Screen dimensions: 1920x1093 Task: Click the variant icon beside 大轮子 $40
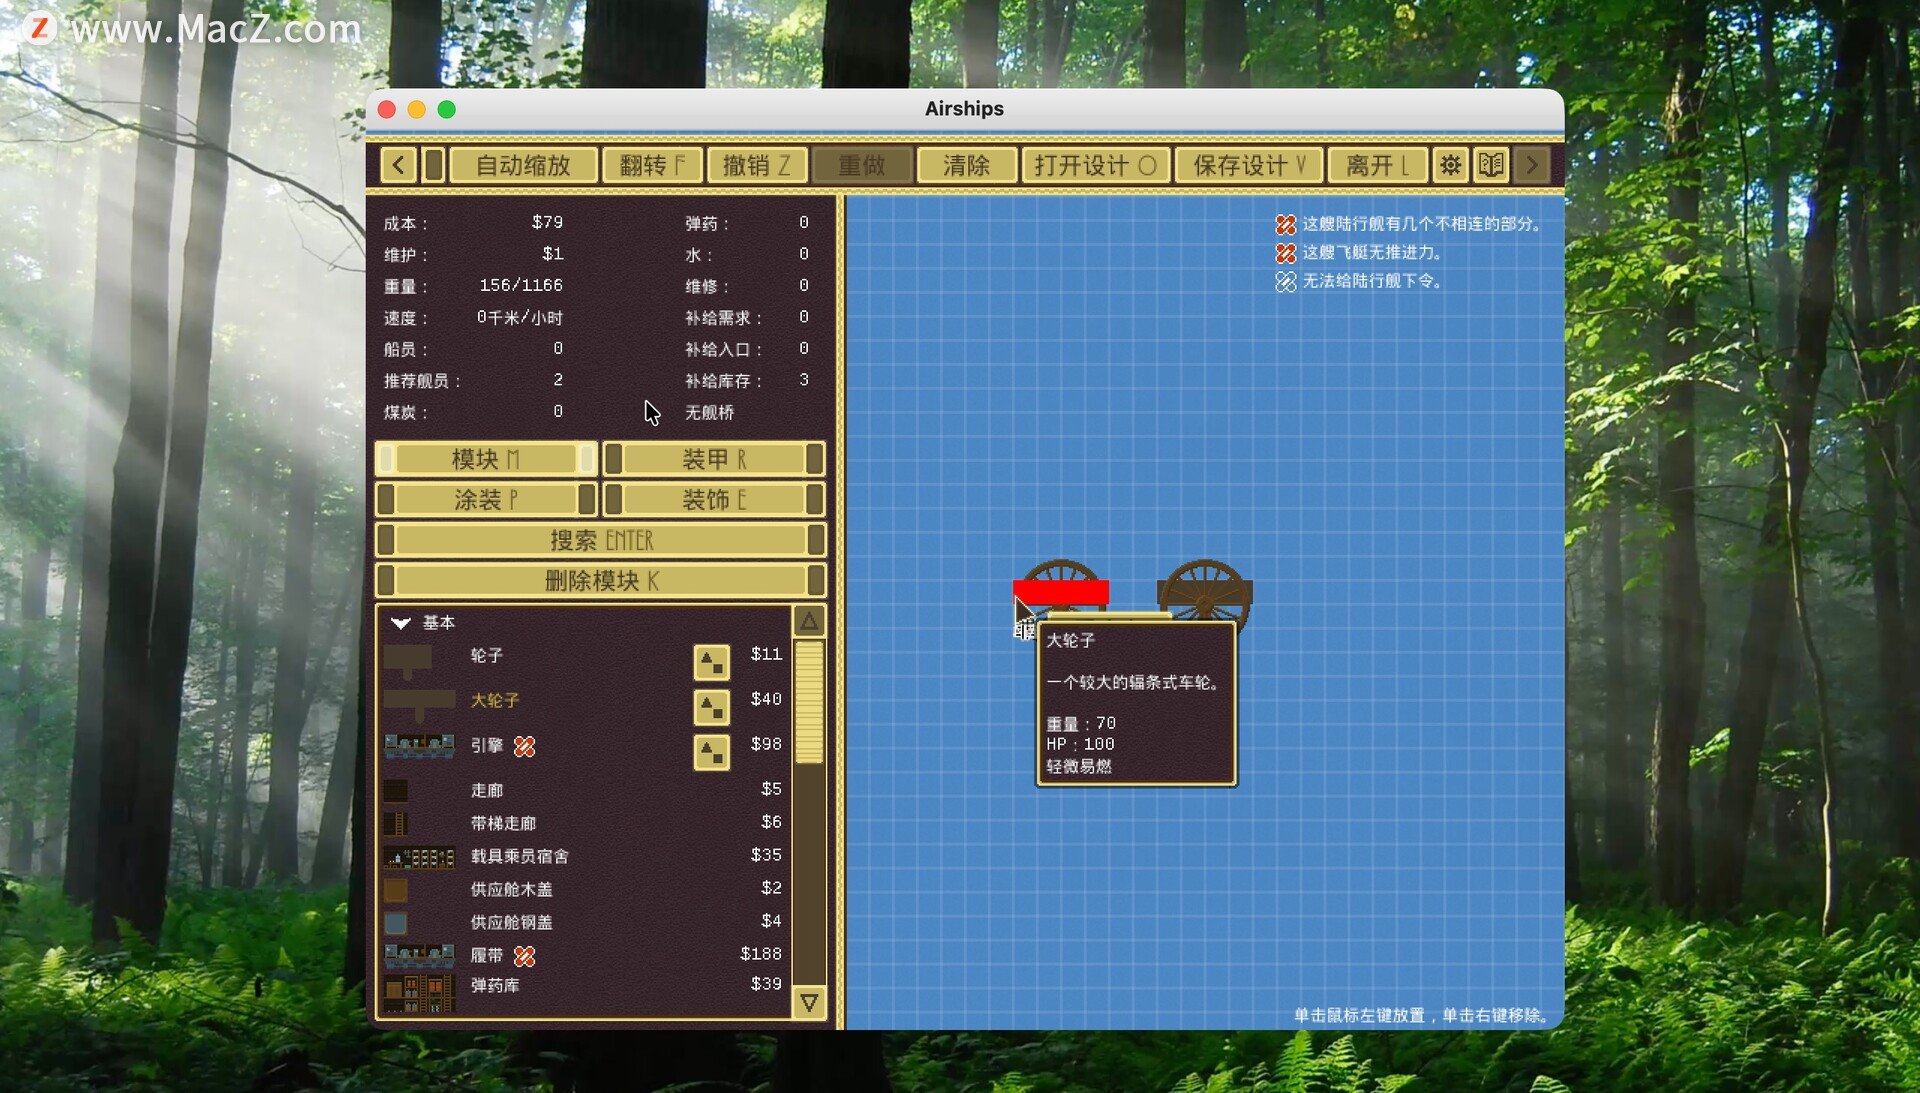pyautogui.click(x=711, y=706)
